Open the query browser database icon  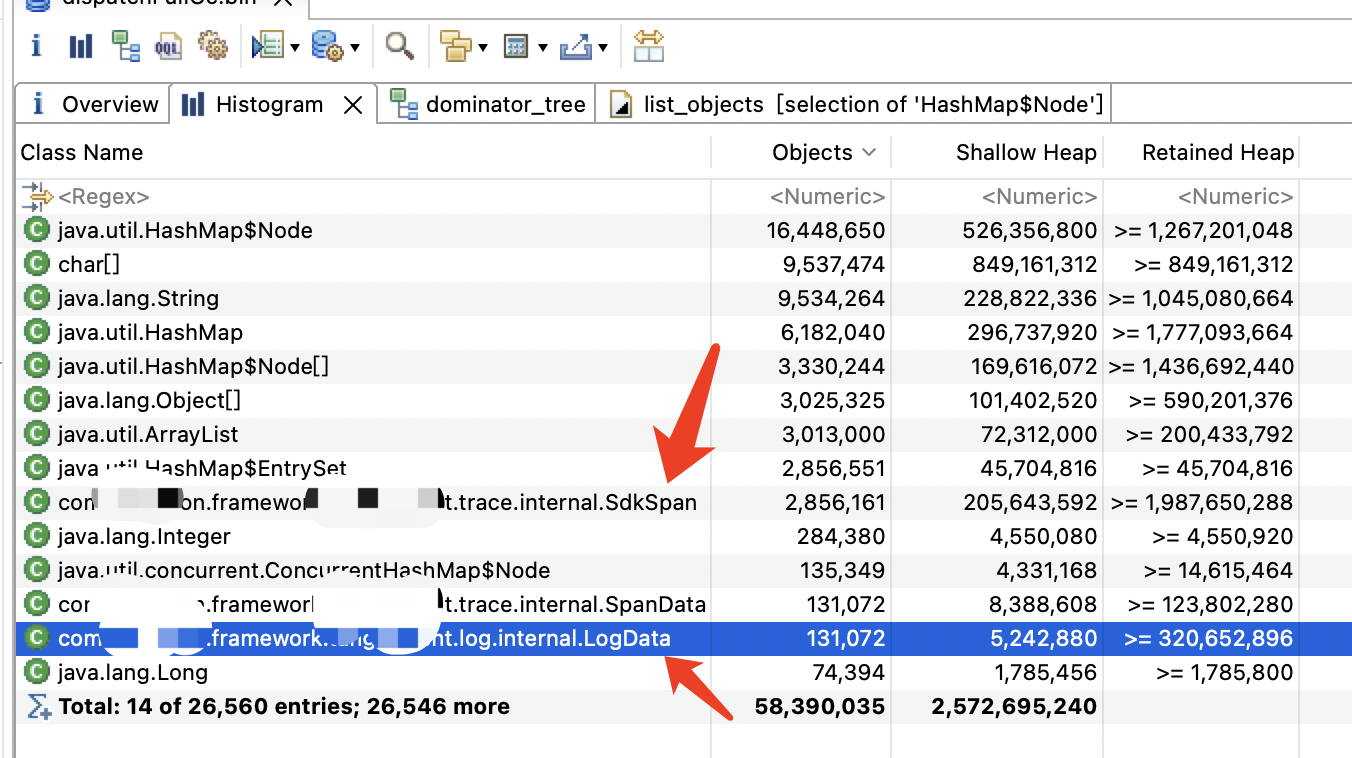(x=328, y=46)
